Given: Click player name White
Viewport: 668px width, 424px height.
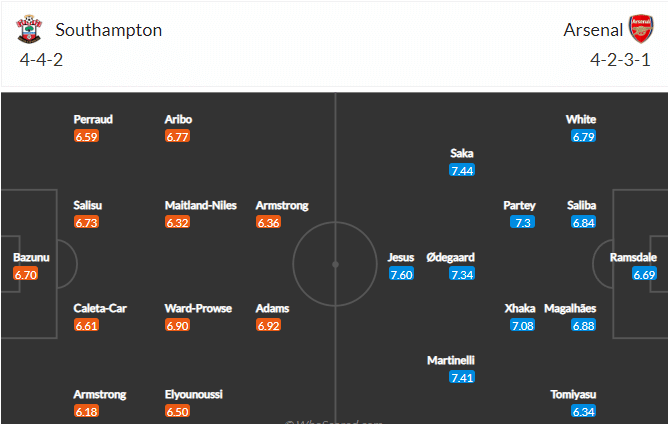Looking at the screenshot, I should click(x=581, y=119).
